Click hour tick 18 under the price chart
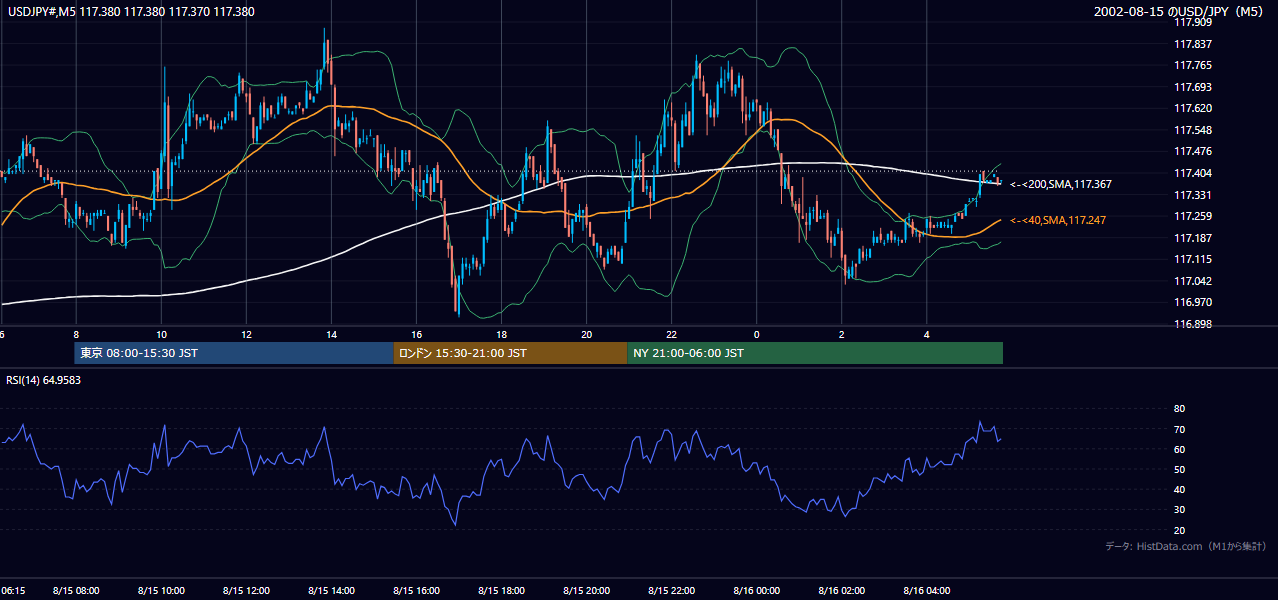 click(x=501, y=335)
